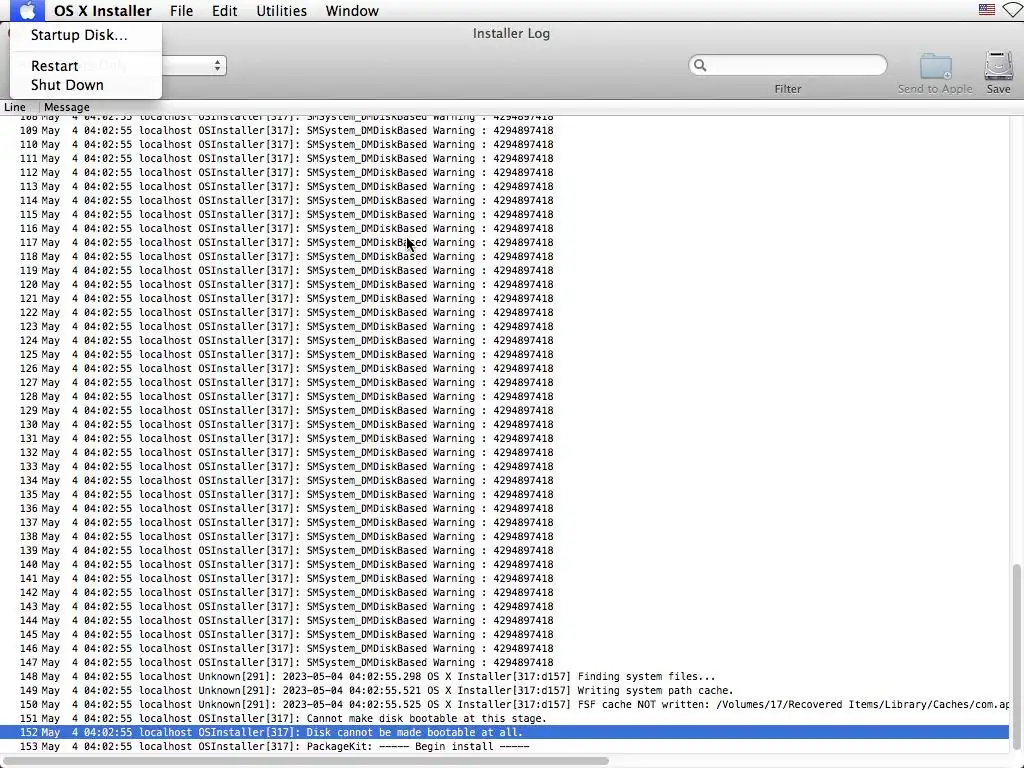Select line 153 'PackageKit: ----- Begin install -----'
The width and height of the screenshot is (1024, 768).
(504, 746)
